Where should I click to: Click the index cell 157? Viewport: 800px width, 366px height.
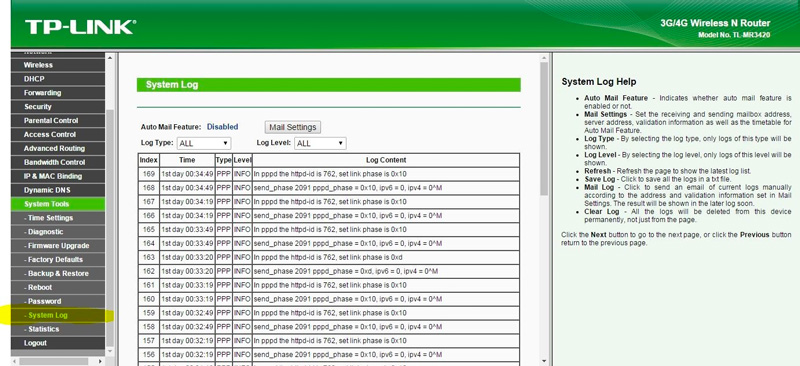click(148, 340)
